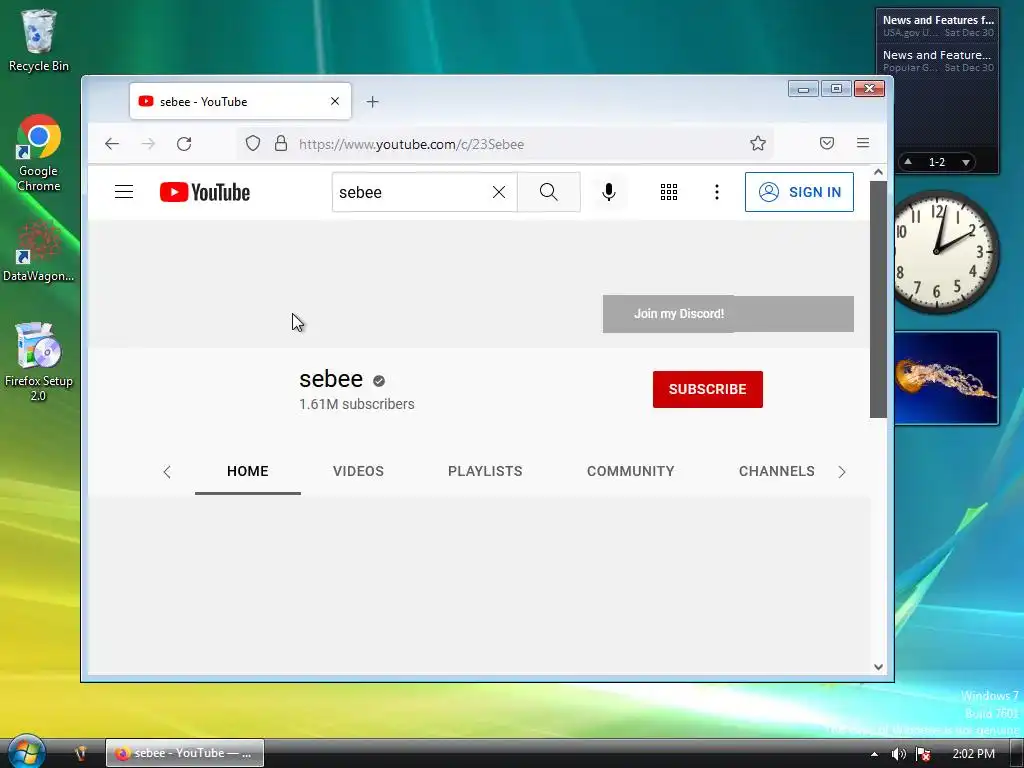
Task: Move channel tabs right with chevron
Action: (842, 472)
